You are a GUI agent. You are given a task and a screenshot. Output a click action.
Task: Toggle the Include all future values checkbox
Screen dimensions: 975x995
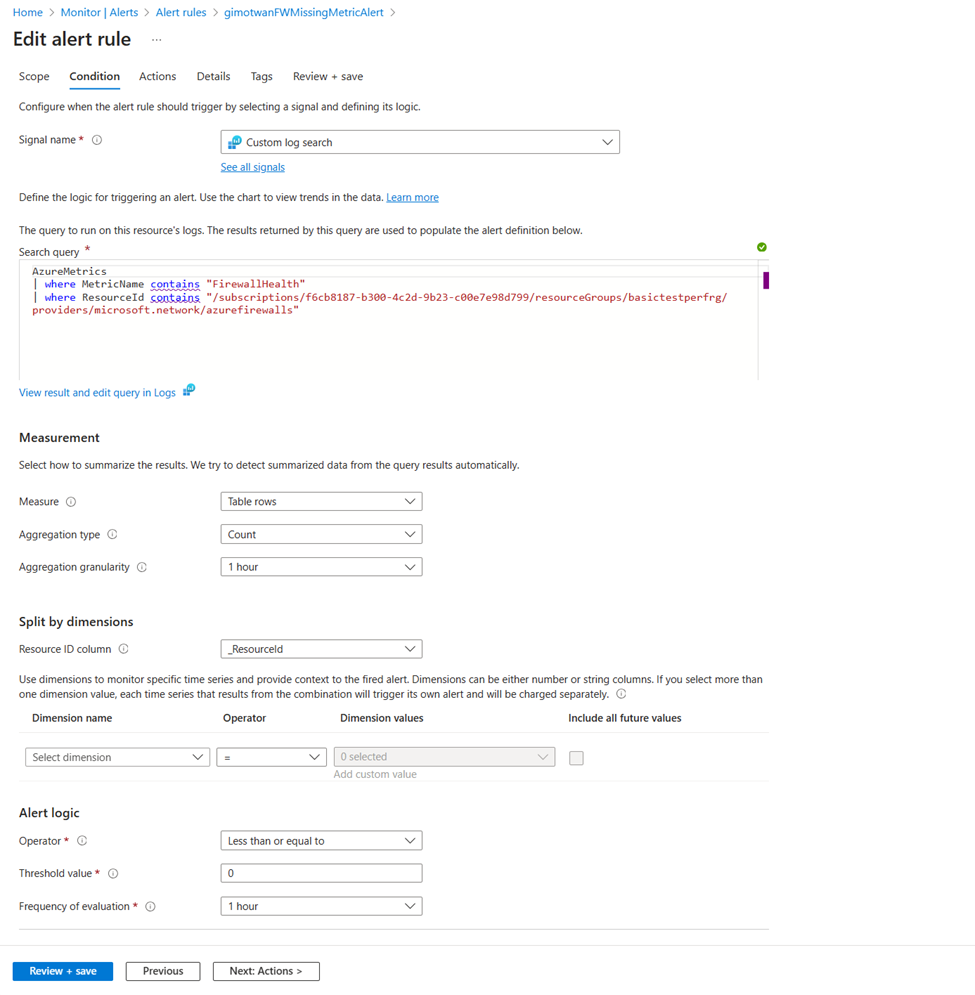click(576, 758)
